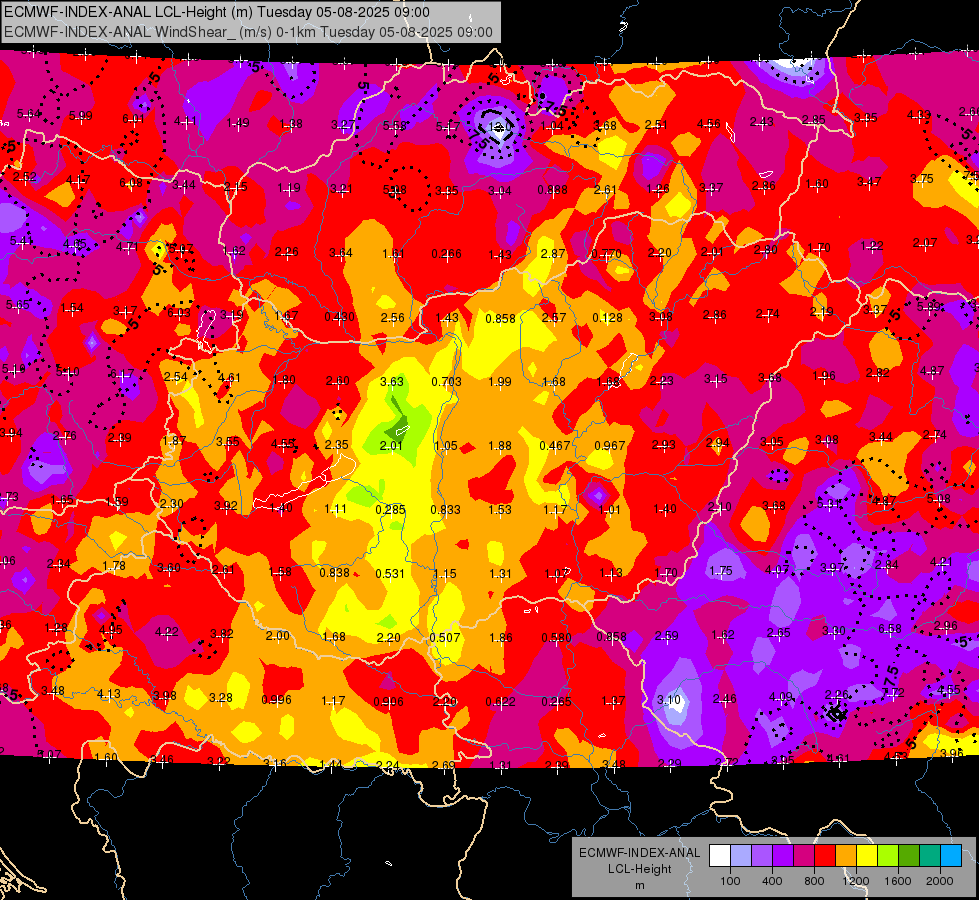The width and height of the screenshot is (979, 900).
Task: Click wind shear value '2.00'
Action: [x=278, y=635]
